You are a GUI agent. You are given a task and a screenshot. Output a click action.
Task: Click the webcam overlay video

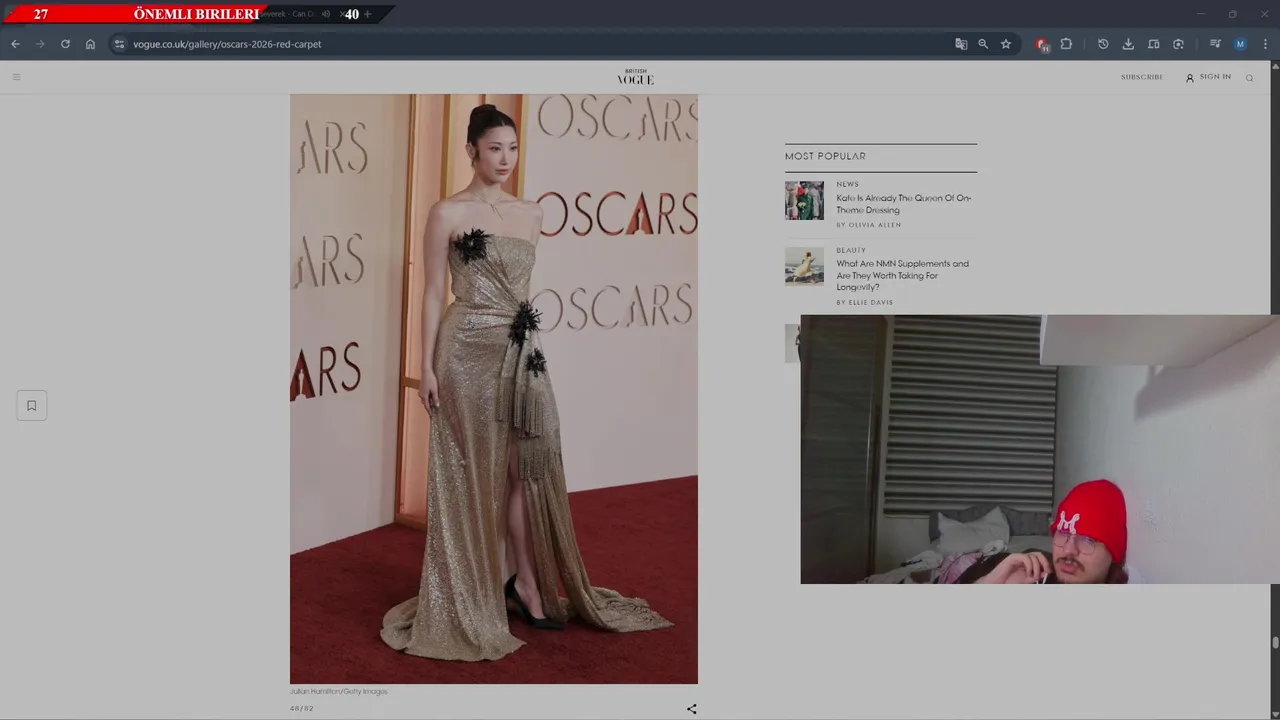point(1040,449)
